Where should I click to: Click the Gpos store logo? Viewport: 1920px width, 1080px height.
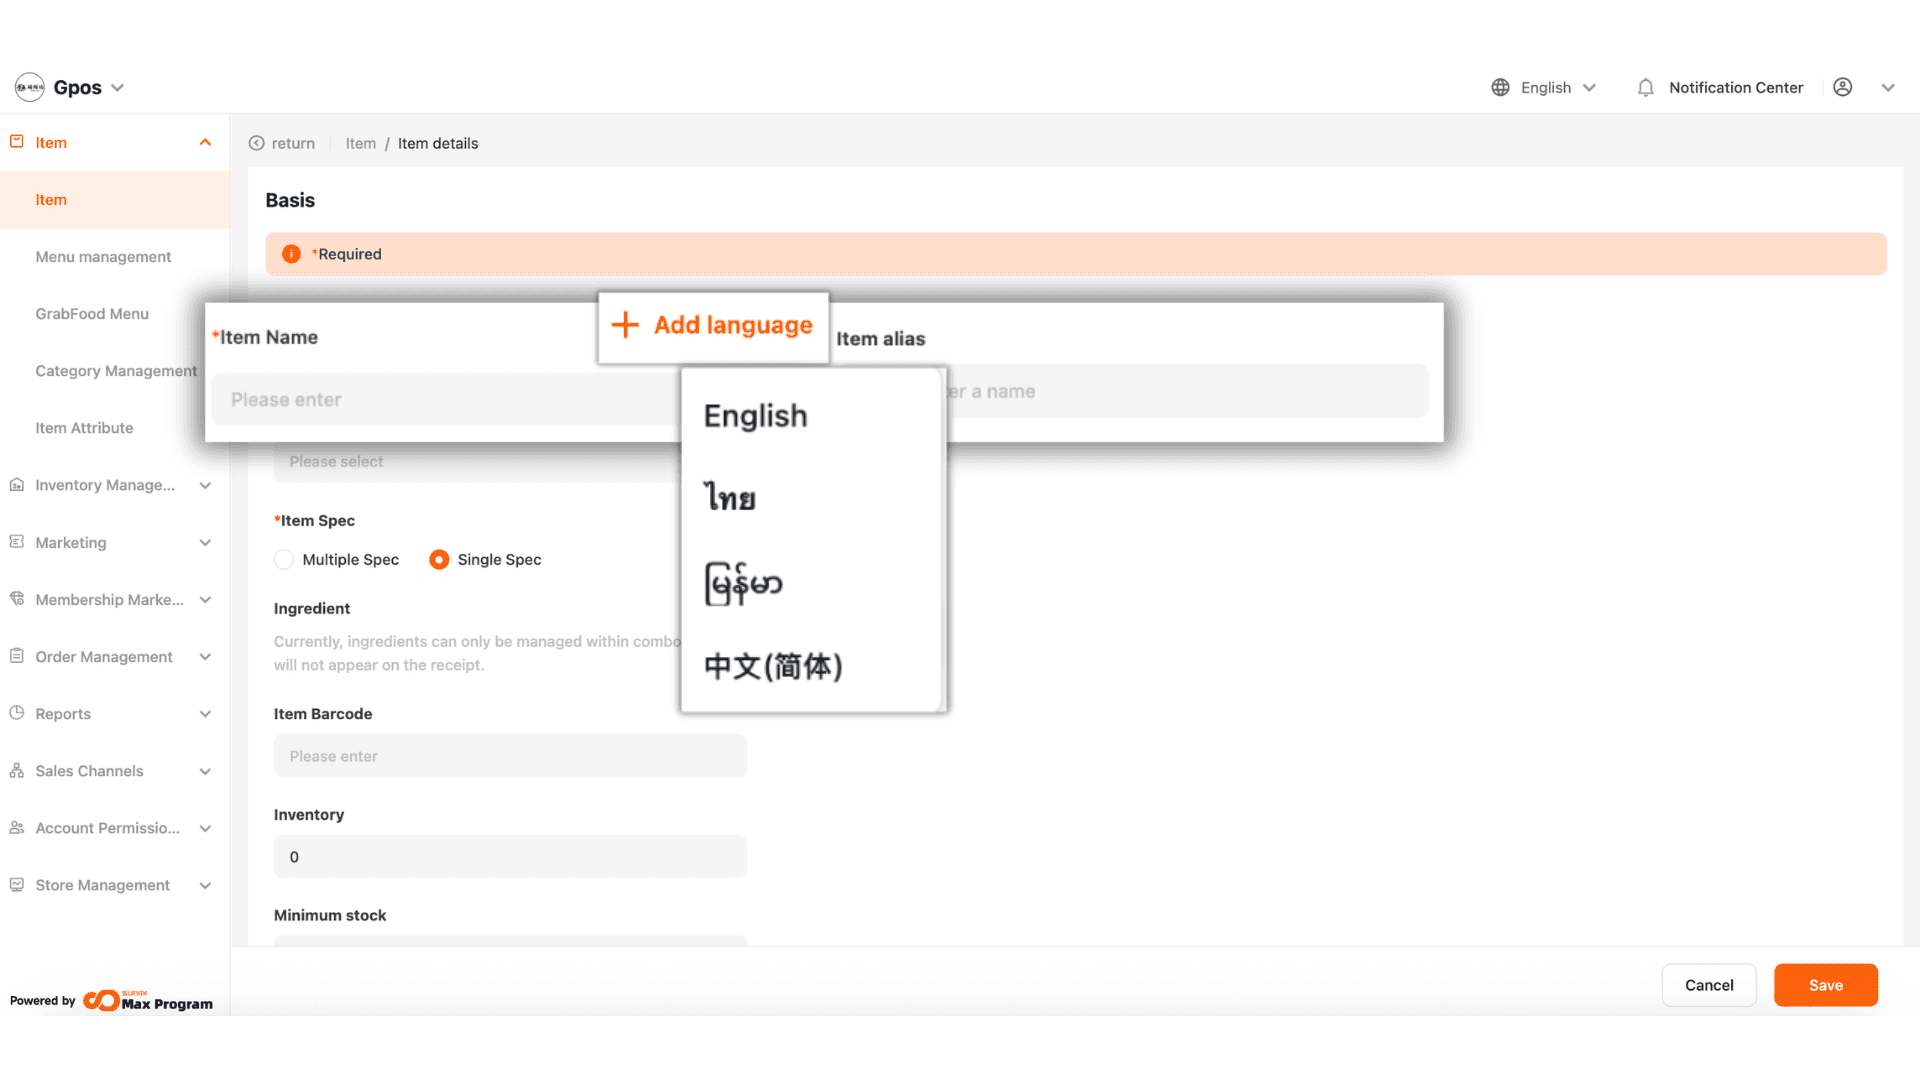(x=30, y=88)
